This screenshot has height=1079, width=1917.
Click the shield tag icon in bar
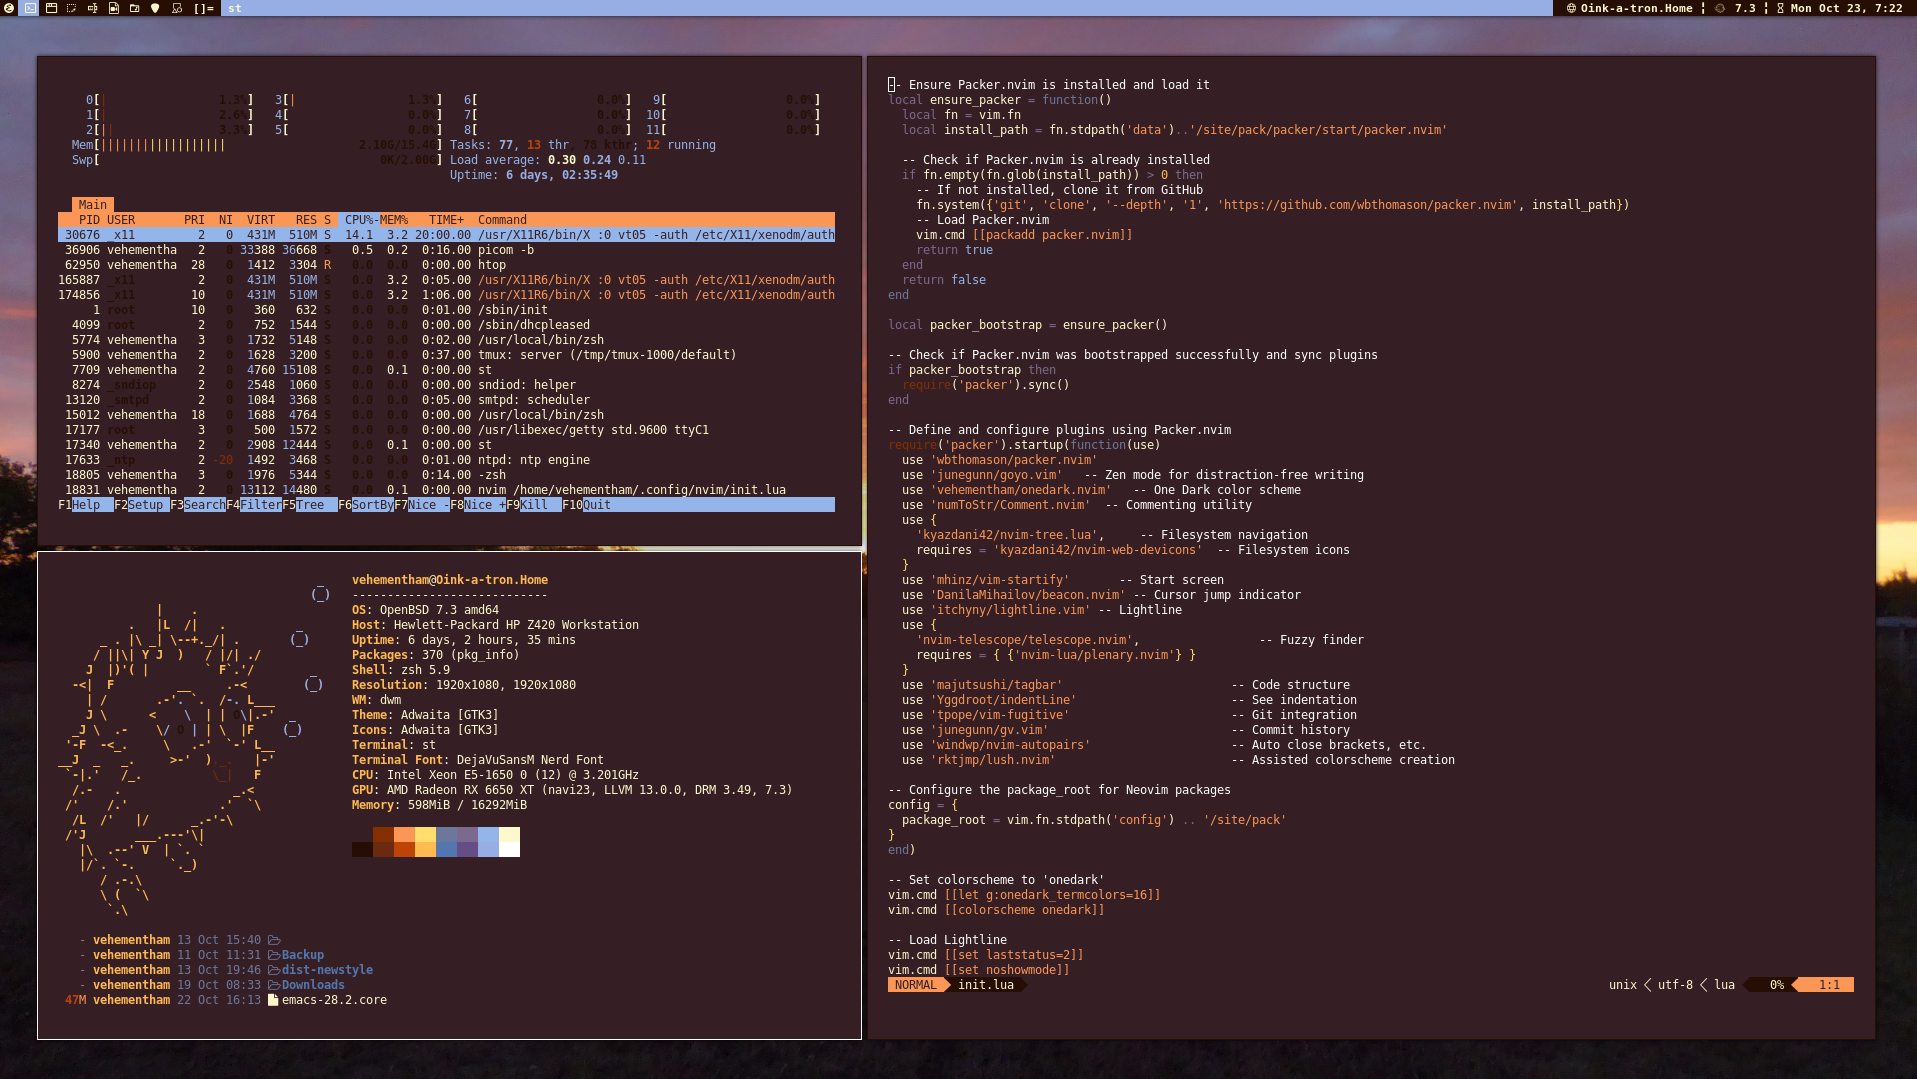pyautogui.click(x=155, y=8)
